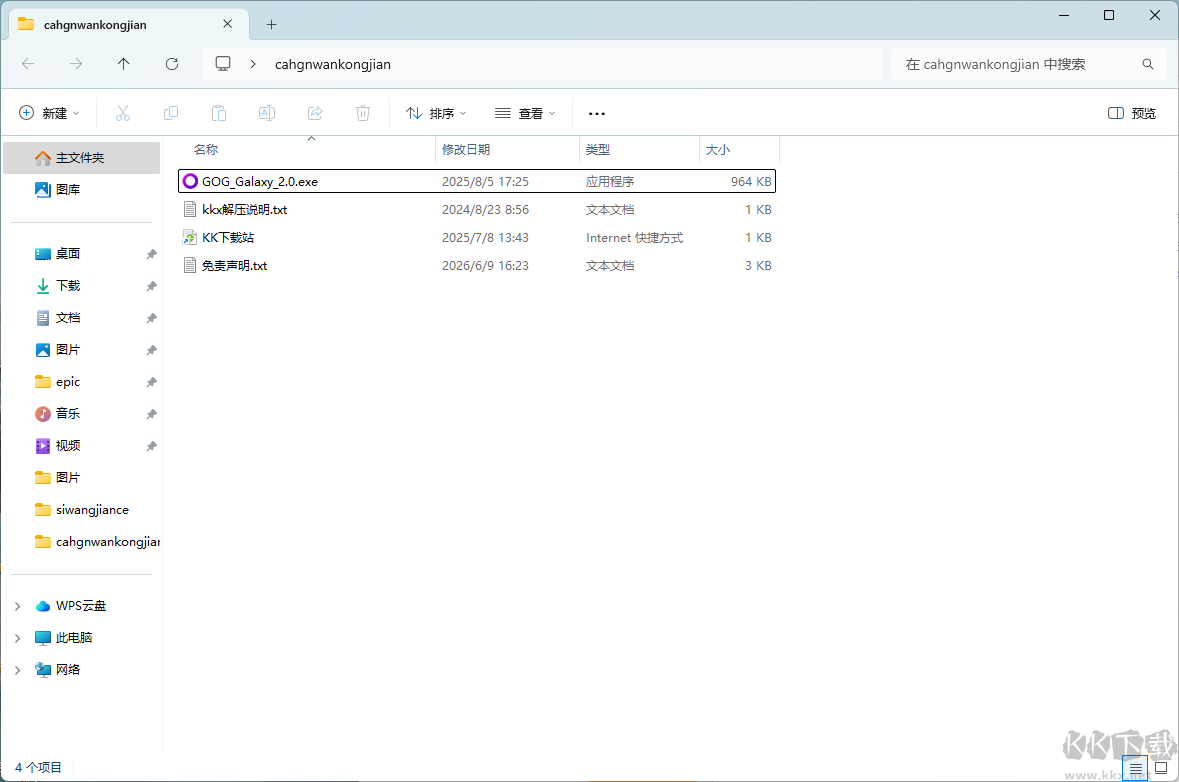
Task: Expand the WPS云盘 tree node
Action: tap(17, 606)
